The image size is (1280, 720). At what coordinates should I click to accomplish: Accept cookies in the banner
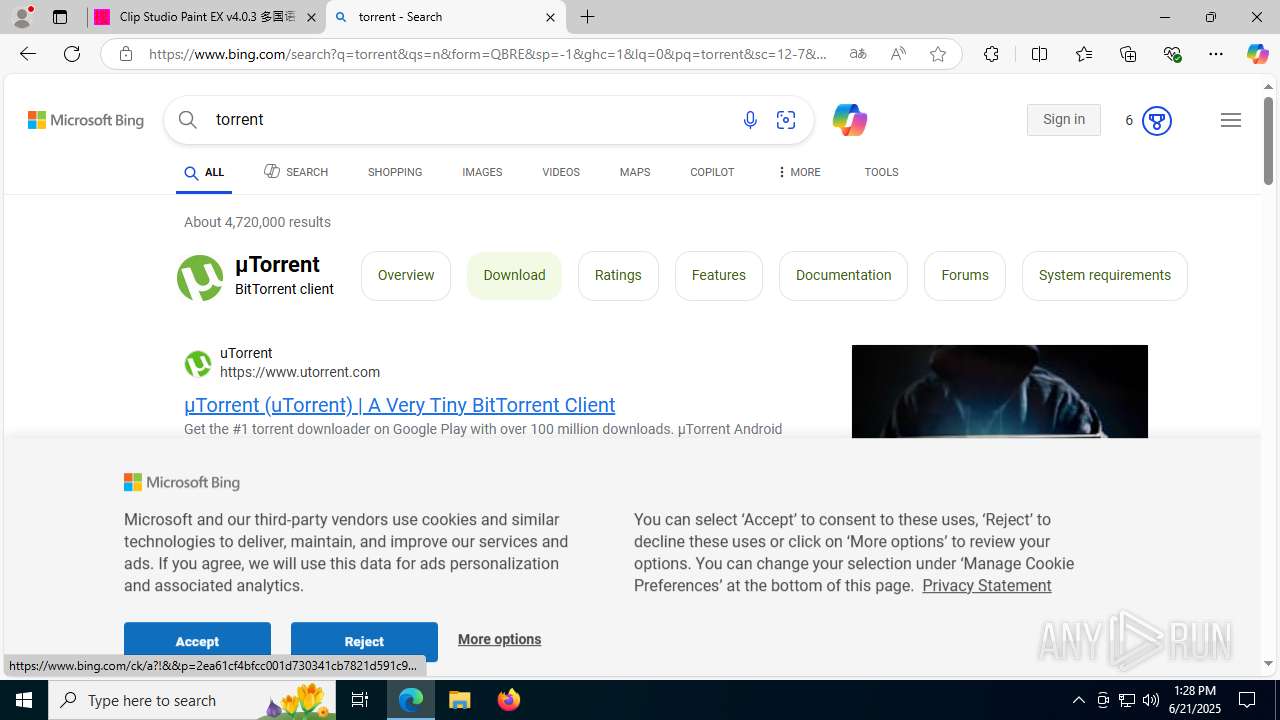(x=197, y=641)
